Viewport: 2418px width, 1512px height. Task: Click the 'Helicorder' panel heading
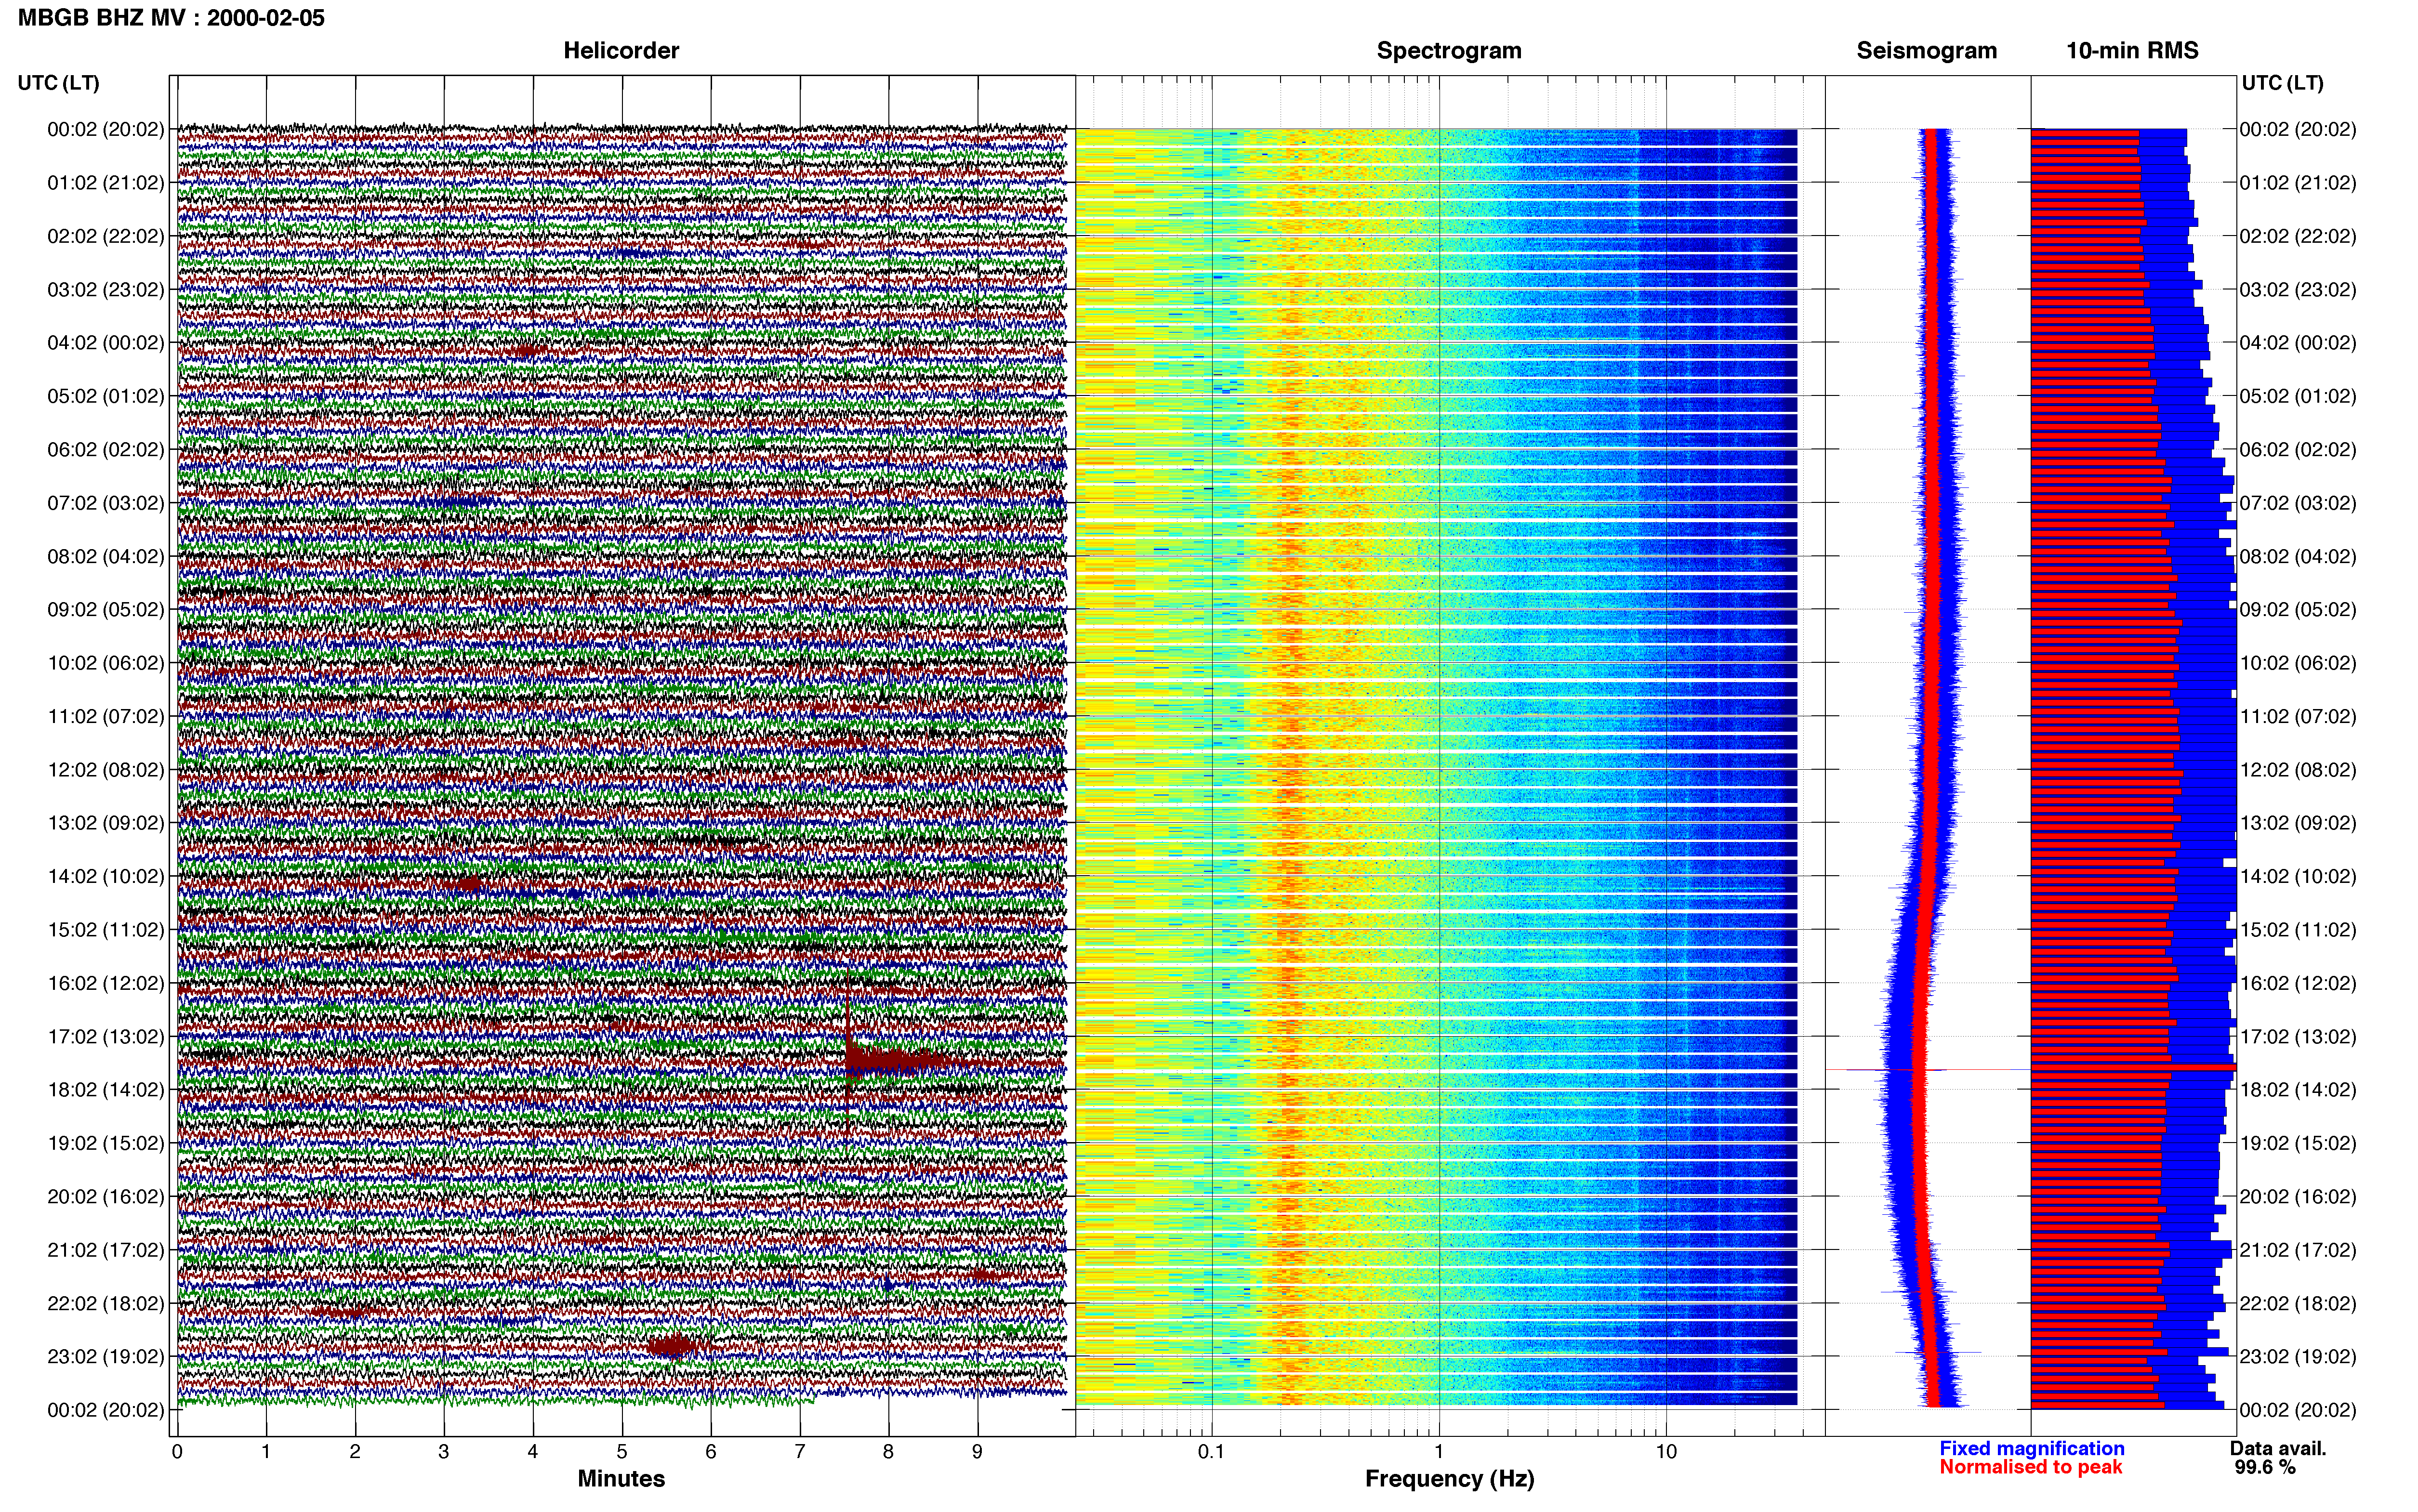[x=621, y=51]
